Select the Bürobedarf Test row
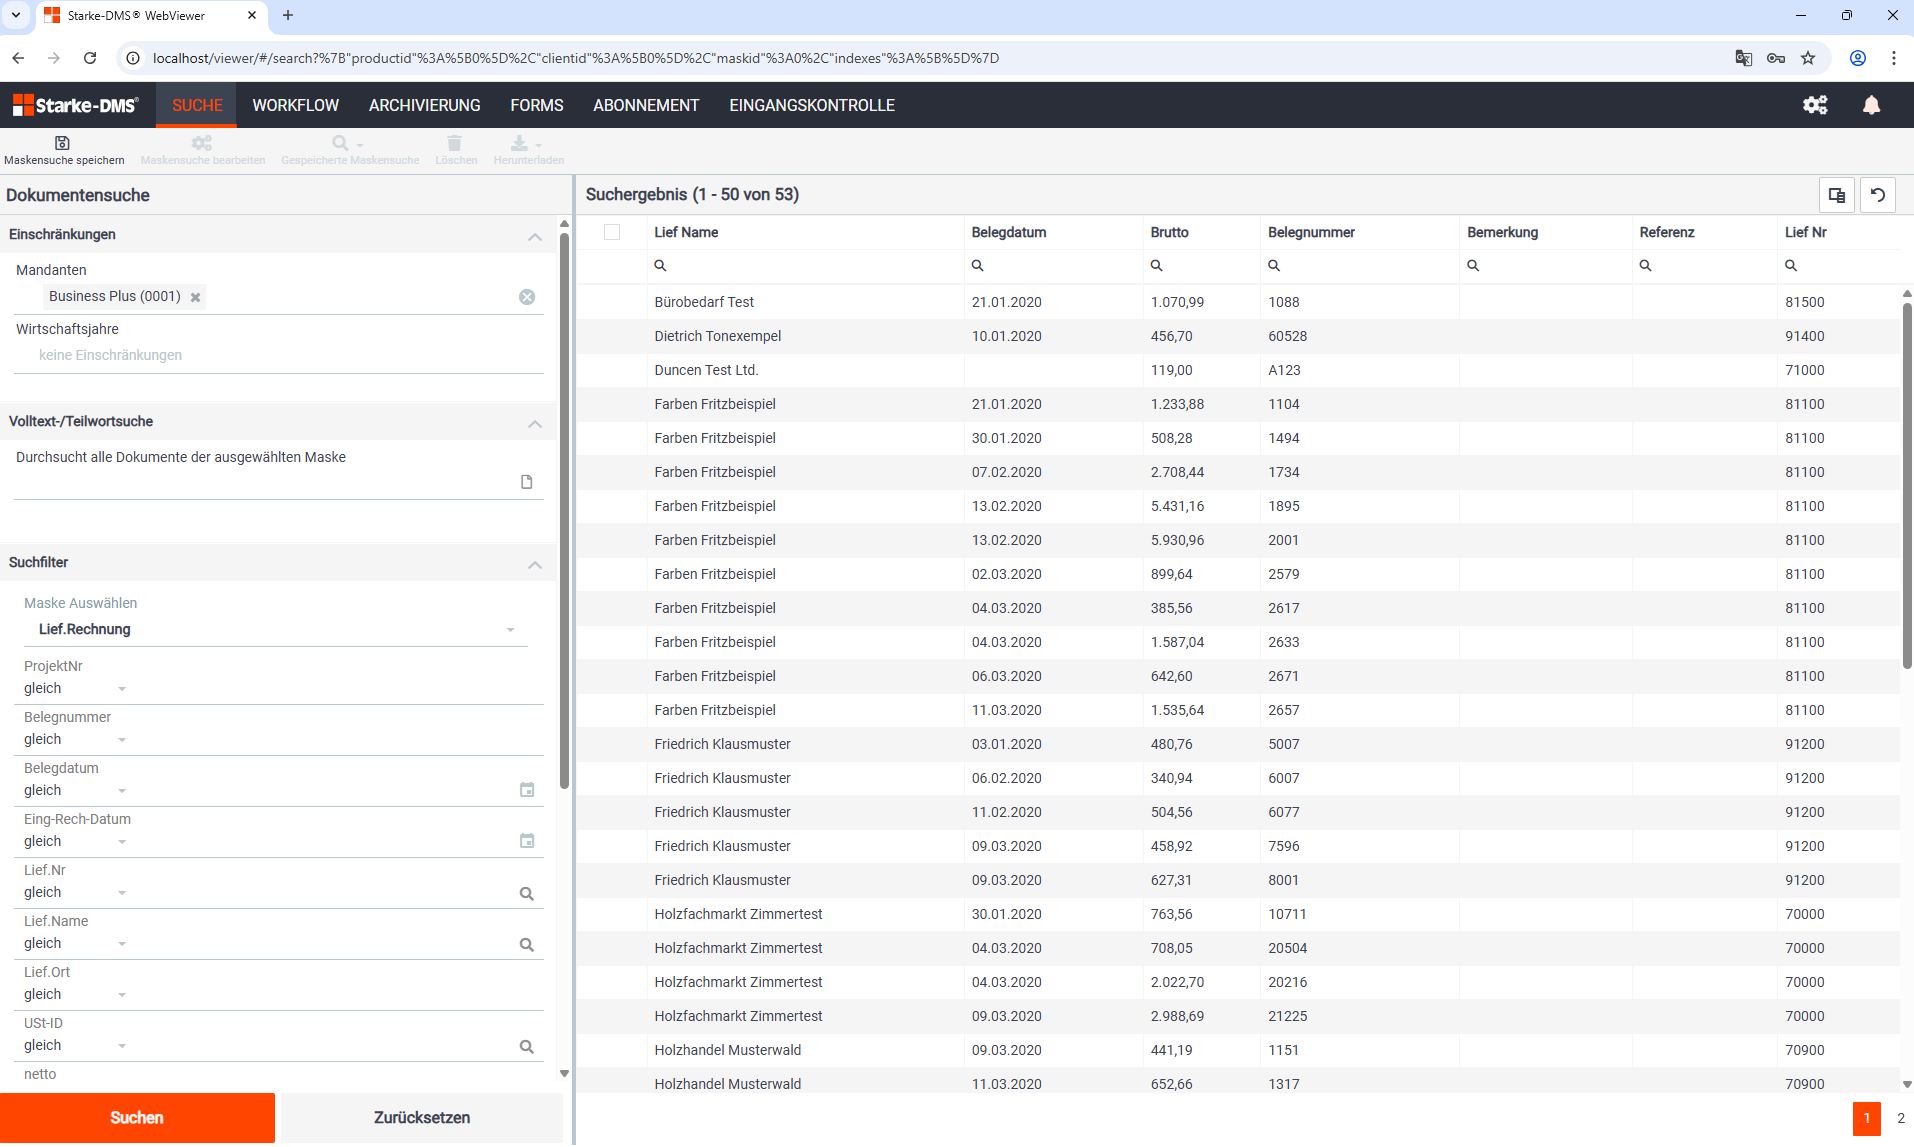Viewport: 1914px width, 1147px height. click(1238, 302)
